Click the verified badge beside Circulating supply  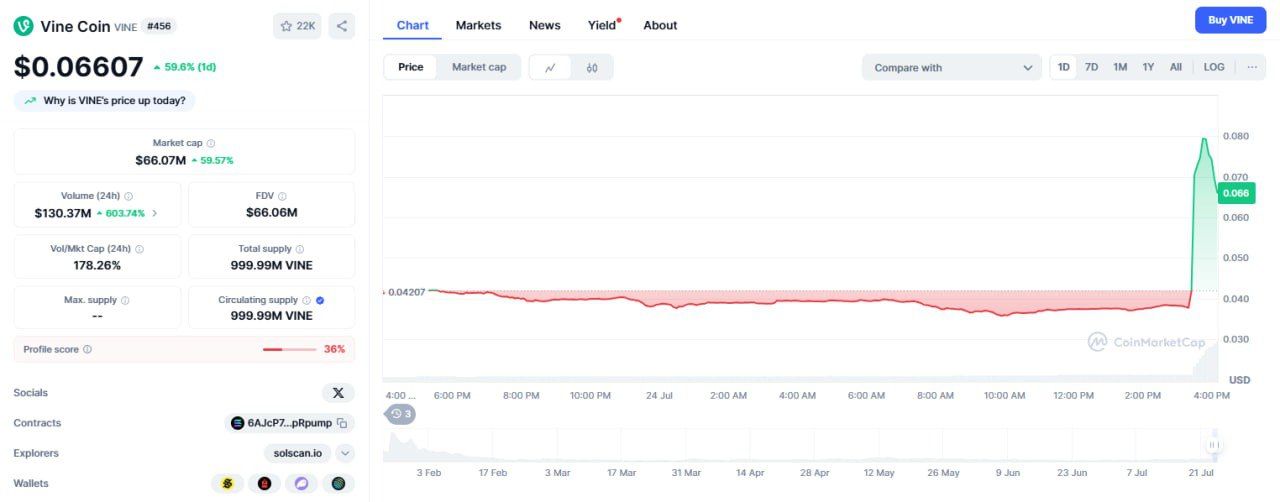[320, 300]
